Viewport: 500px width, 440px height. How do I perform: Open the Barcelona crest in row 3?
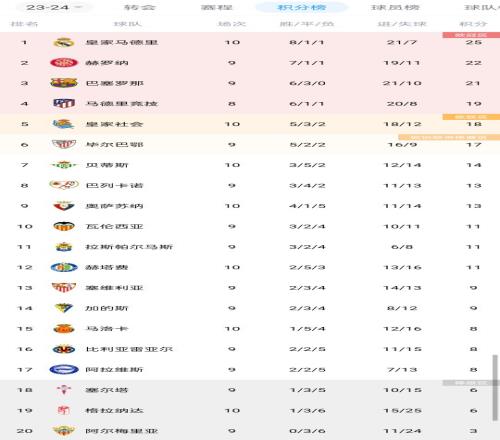[64, 83]
